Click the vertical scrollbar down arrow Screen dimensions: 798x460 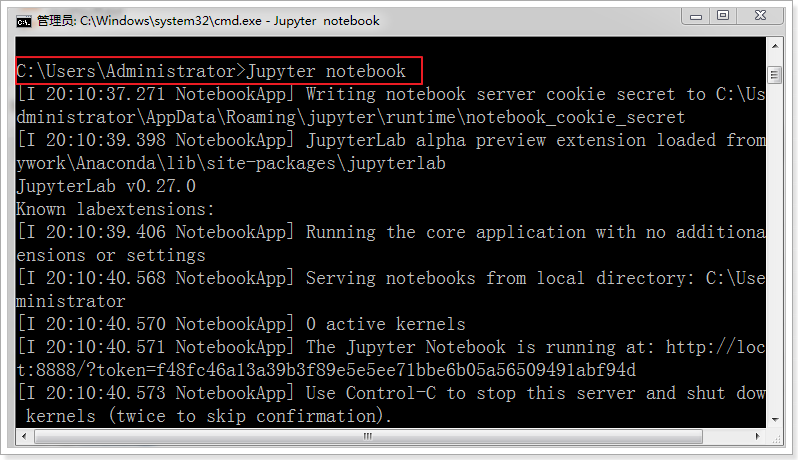tap(775, 419)
